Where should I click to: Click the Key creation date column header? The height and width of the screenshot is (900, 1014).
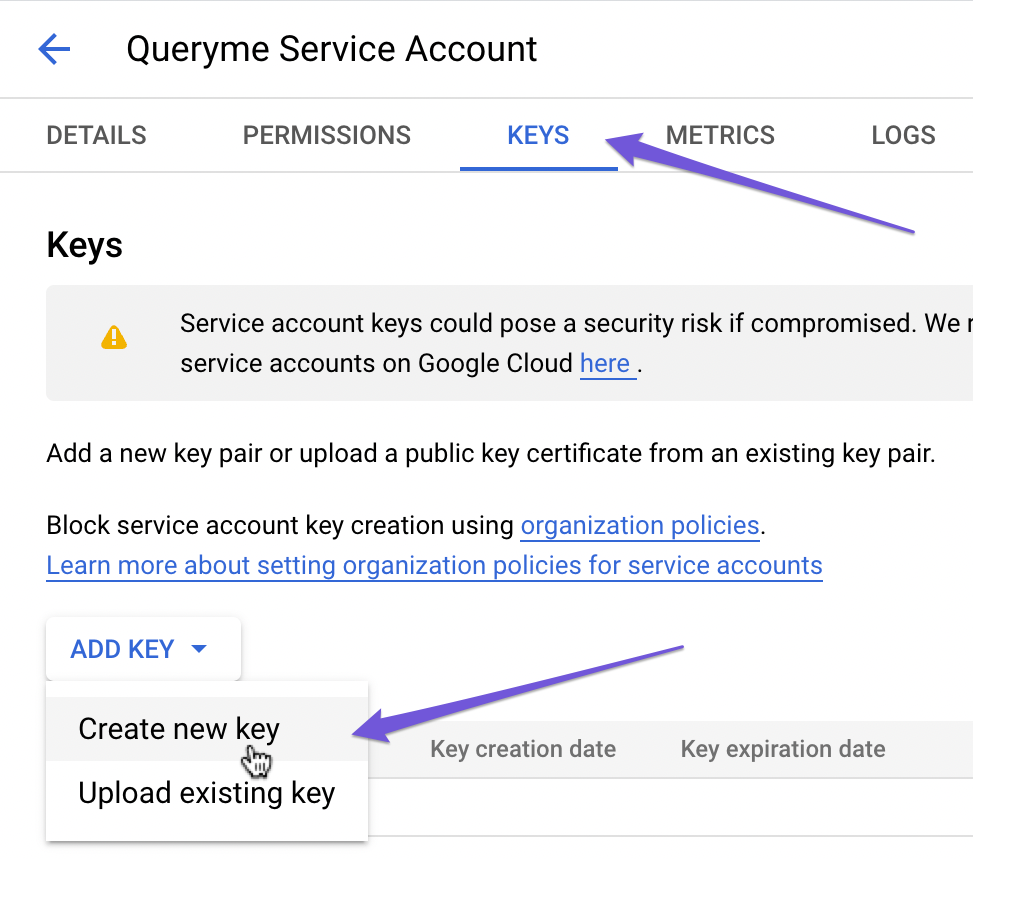point(522,749)
